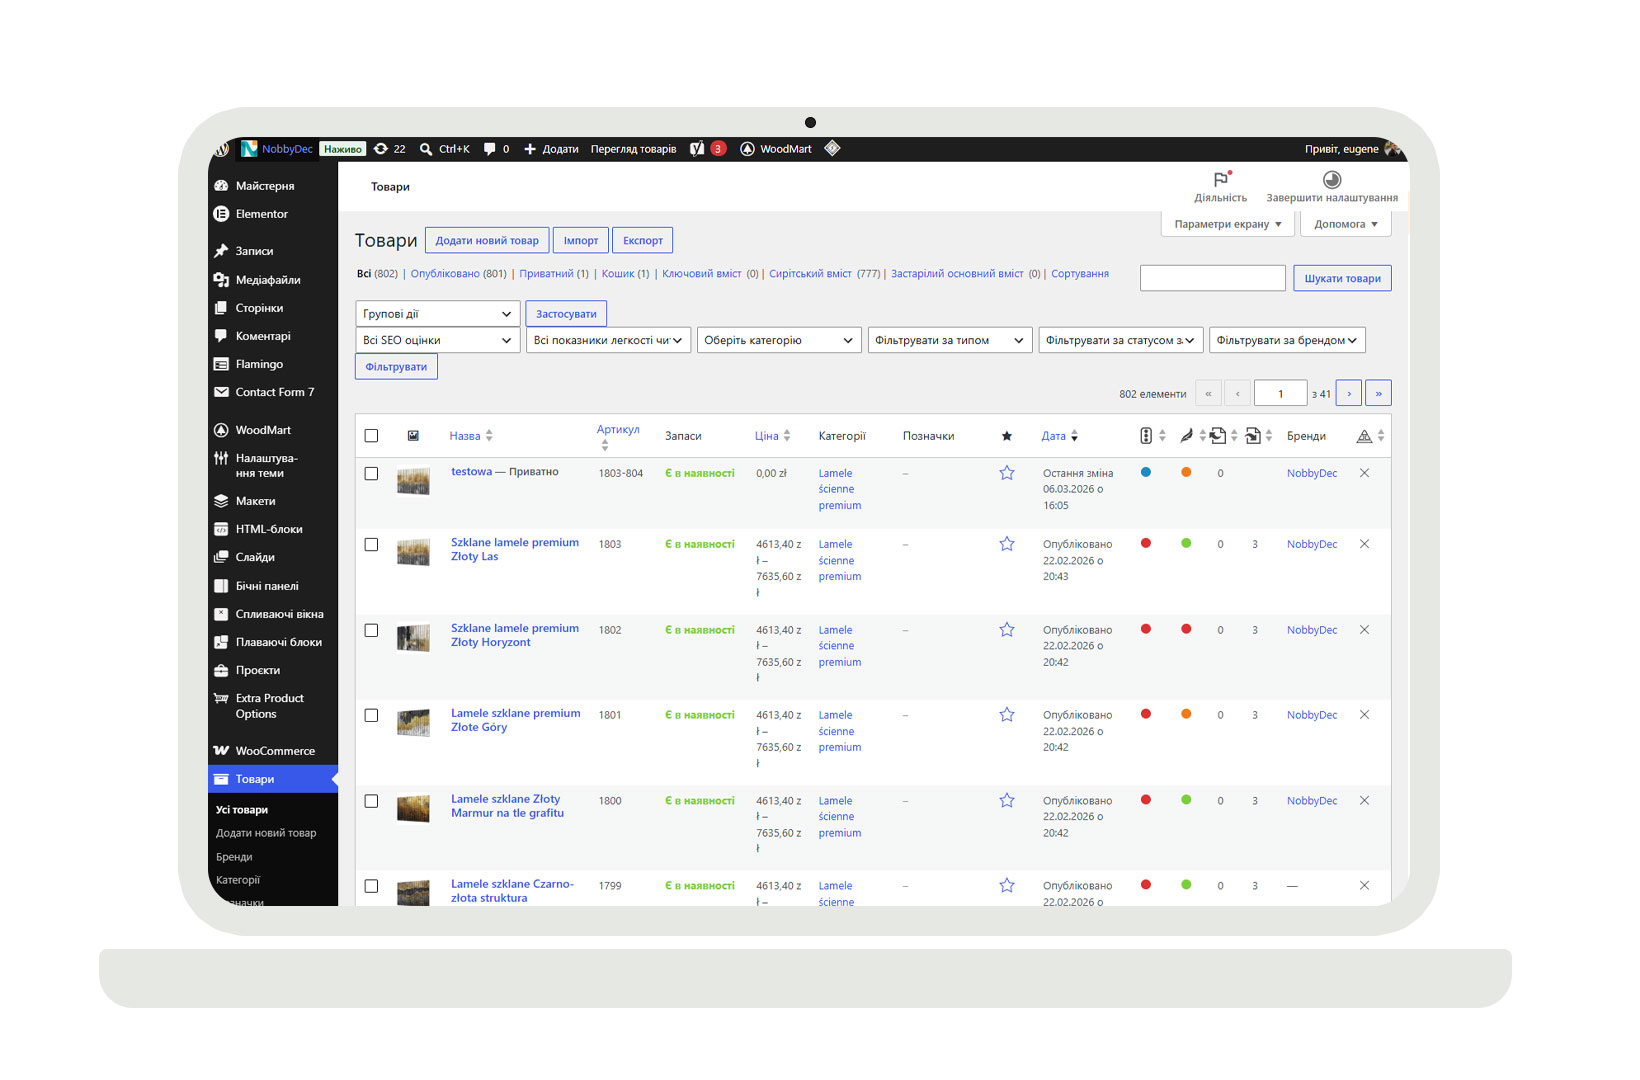The width and height of the screenshot is (1640, 1080).
Task: Open the Фільтрувати за типом dropdown
Action: coord(950,340)
